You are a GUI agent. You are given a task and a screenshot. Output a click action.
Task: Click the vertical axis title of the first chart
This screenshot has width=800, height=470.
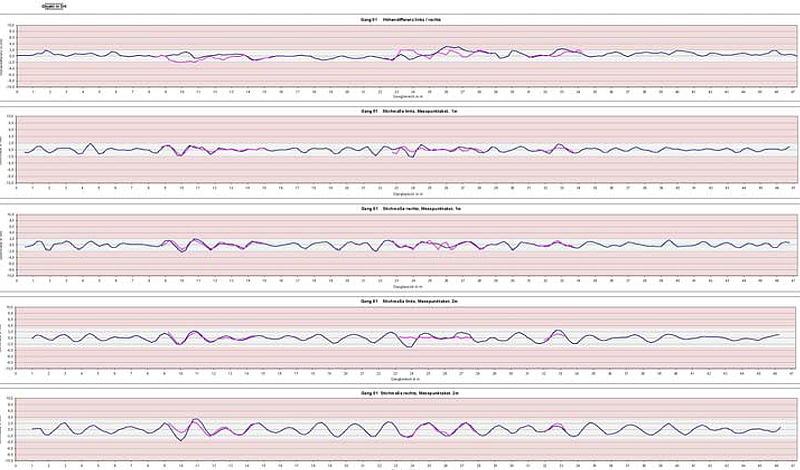click(5, 56)
